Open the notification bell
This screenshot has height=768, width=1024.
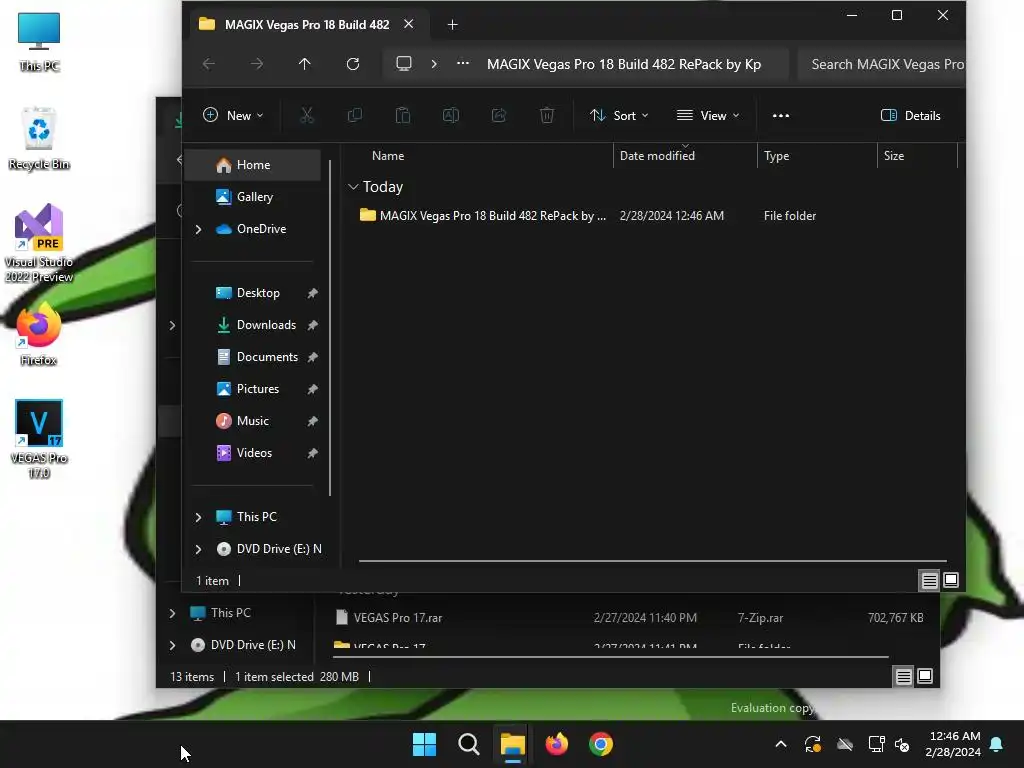point(997,744)
